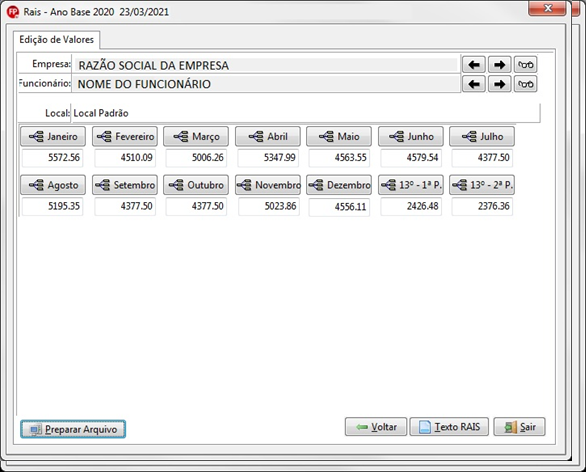This screenshot has height=472, width=586.
Task: Open Dezembro details button
Action: (339, 185)
